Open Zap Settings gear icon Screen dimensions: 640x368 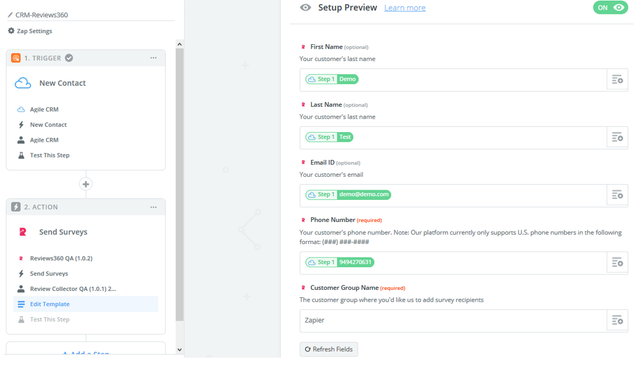pos(11,31)
